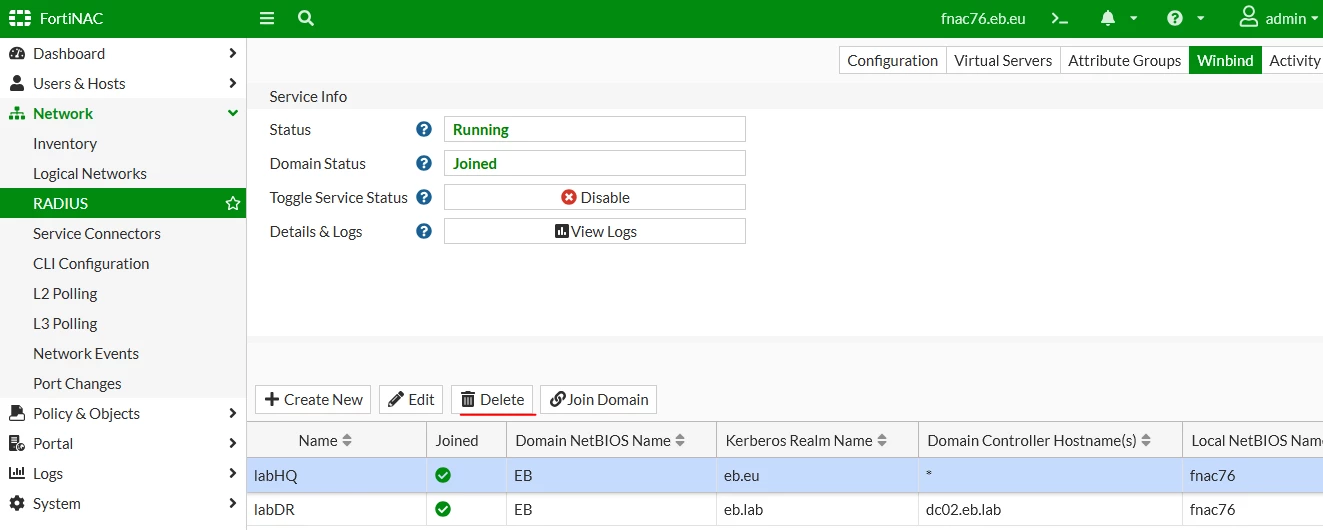The width and height of the screenshot is (1323, 530).
Task: Click the help icon beside Status
Action: 424,129
